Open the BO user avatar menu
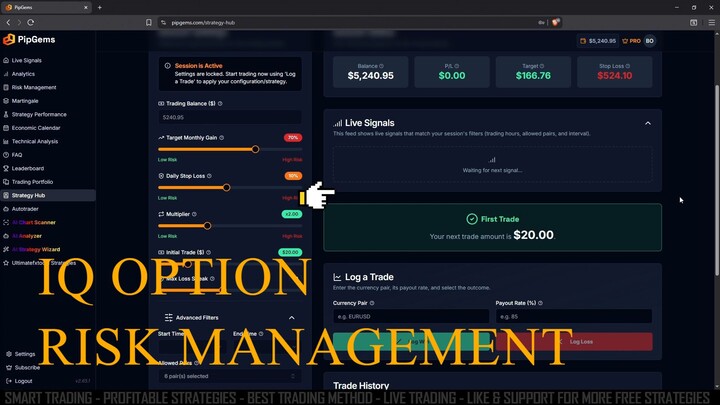This screenshot has width=720, height=405. pos(649,41)
